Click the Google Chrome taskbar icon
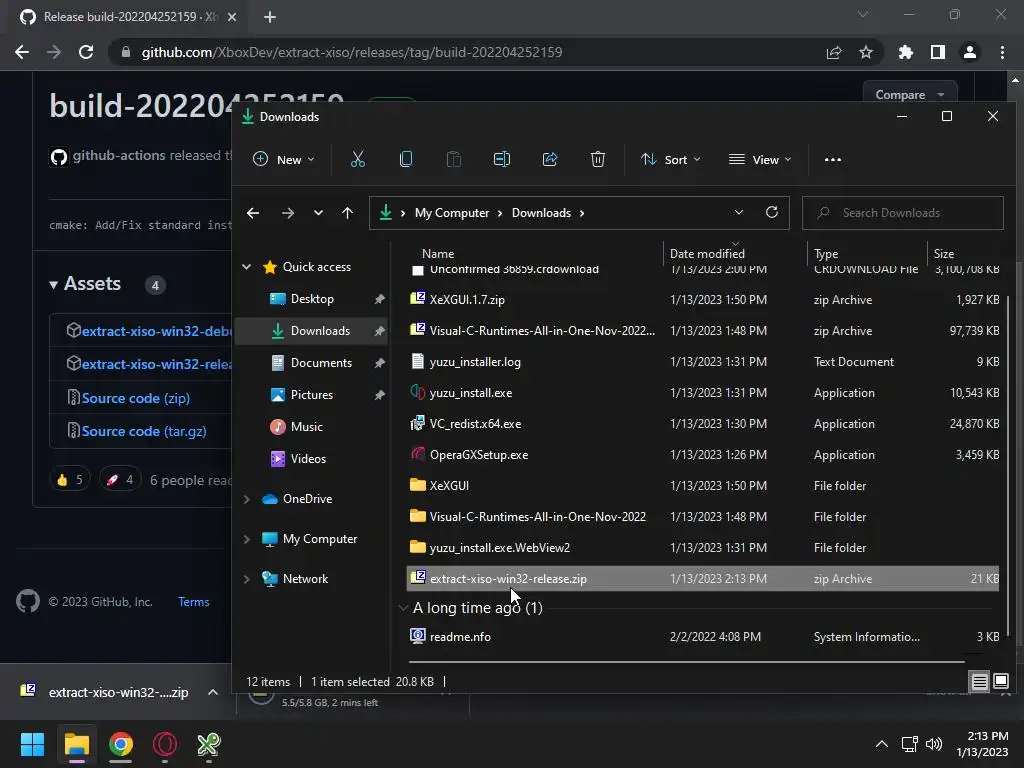1024x768 pixels. pyautogui.click(x=121, y=744)
